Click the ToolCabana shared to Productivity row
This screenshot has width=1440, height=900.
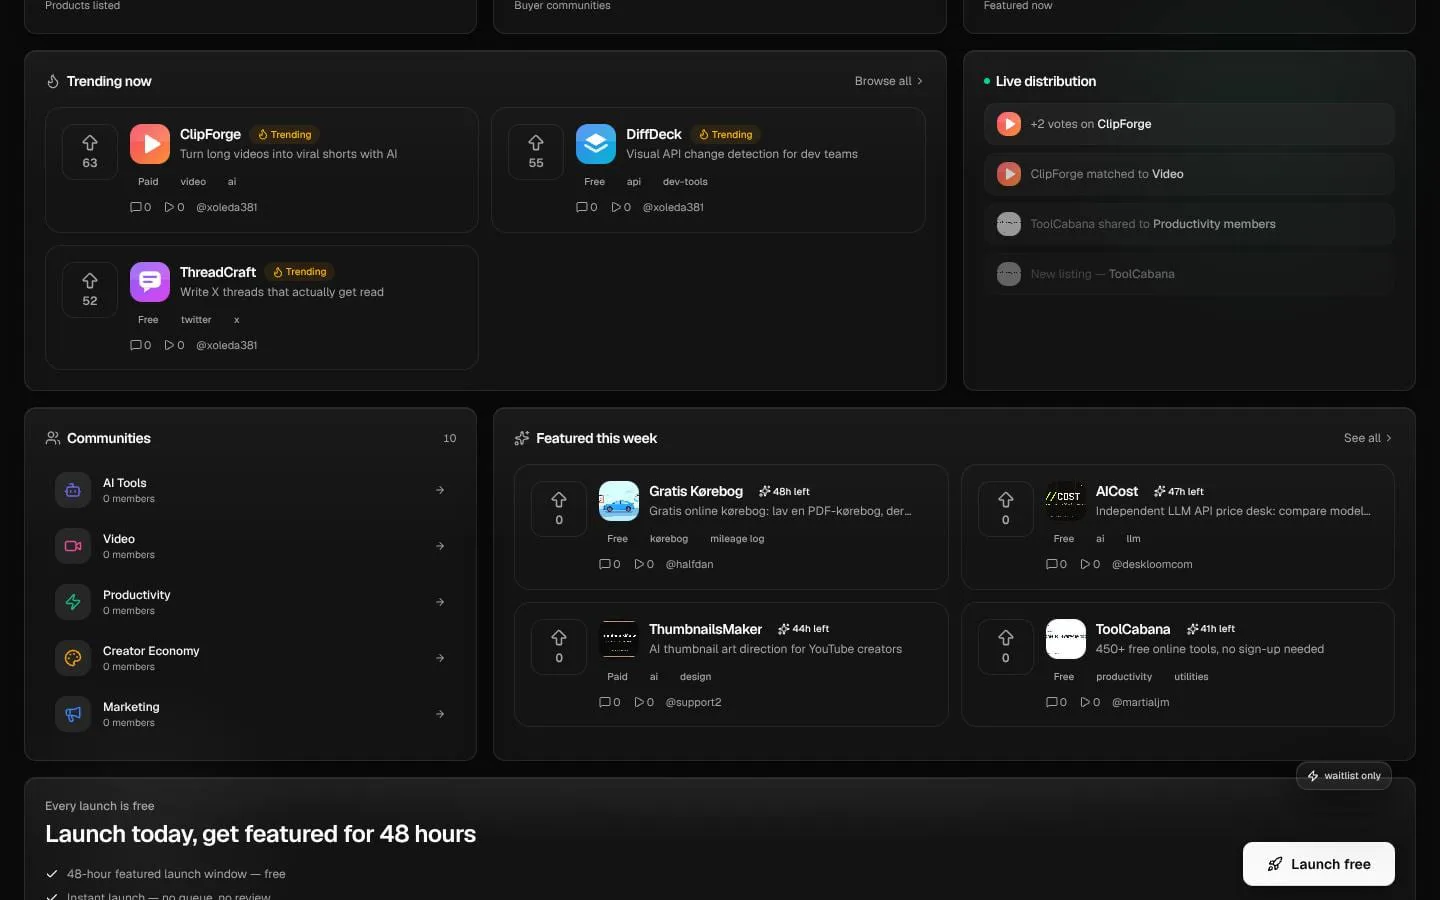pos(1189,224)
